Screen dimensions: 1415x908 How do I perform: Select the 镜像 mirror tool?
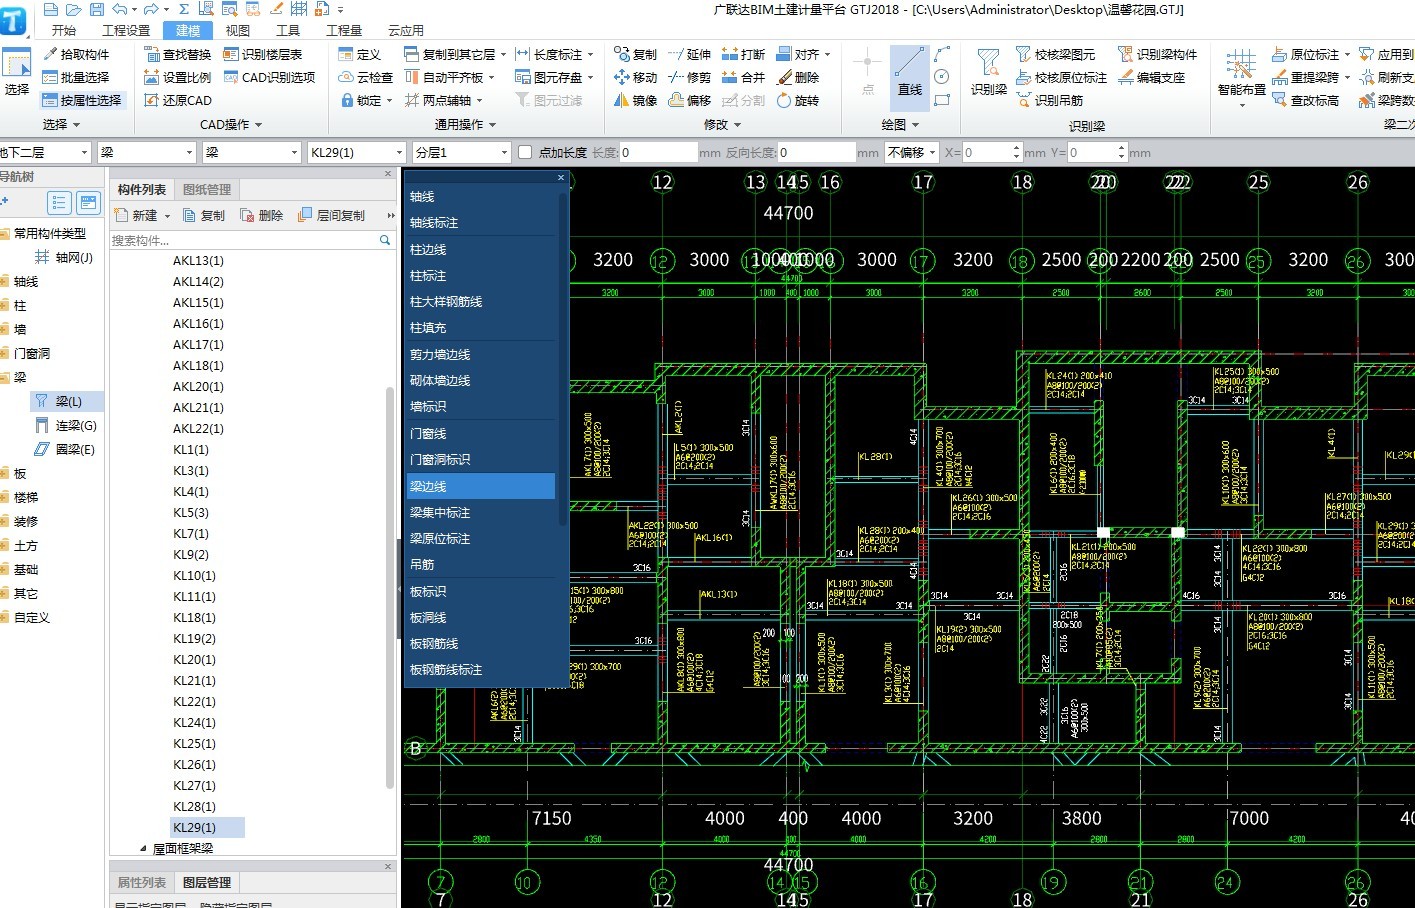tap(635, 100)
